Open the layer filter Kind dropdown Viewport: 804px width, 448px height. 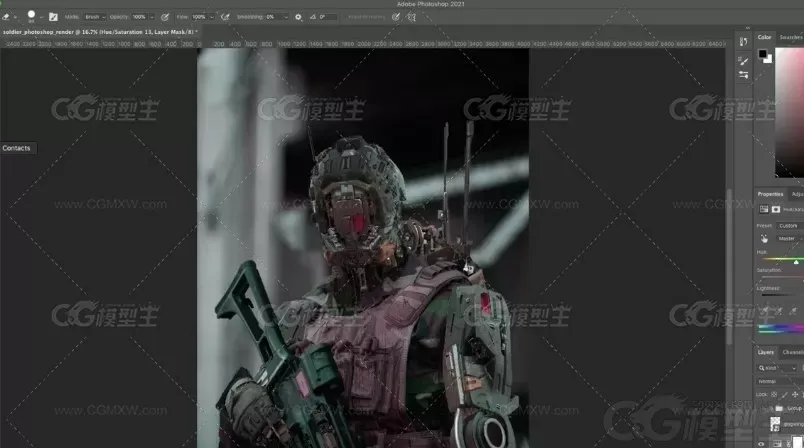[x=778, y=368]
